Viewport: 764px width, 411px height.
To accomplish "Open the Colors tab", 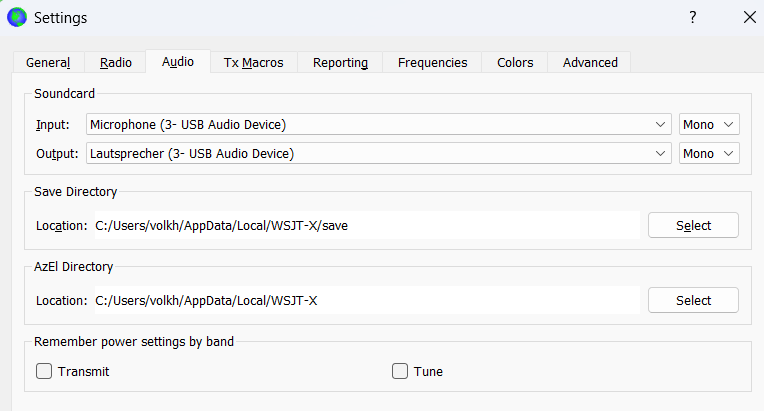I will point(515,62).
